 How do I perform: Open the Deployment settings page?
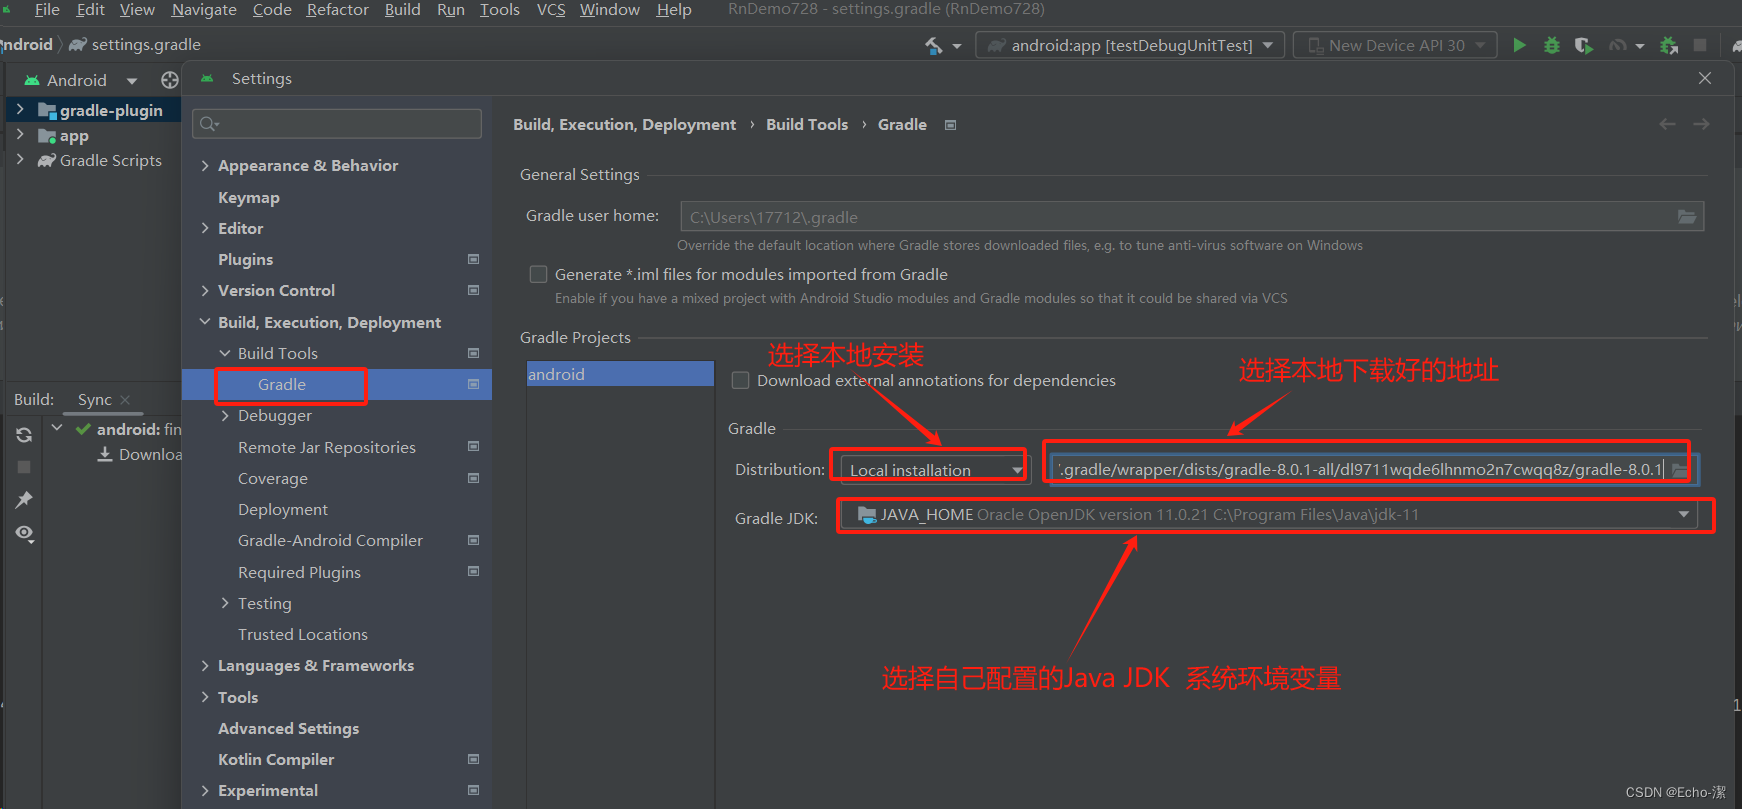(283, 509)
